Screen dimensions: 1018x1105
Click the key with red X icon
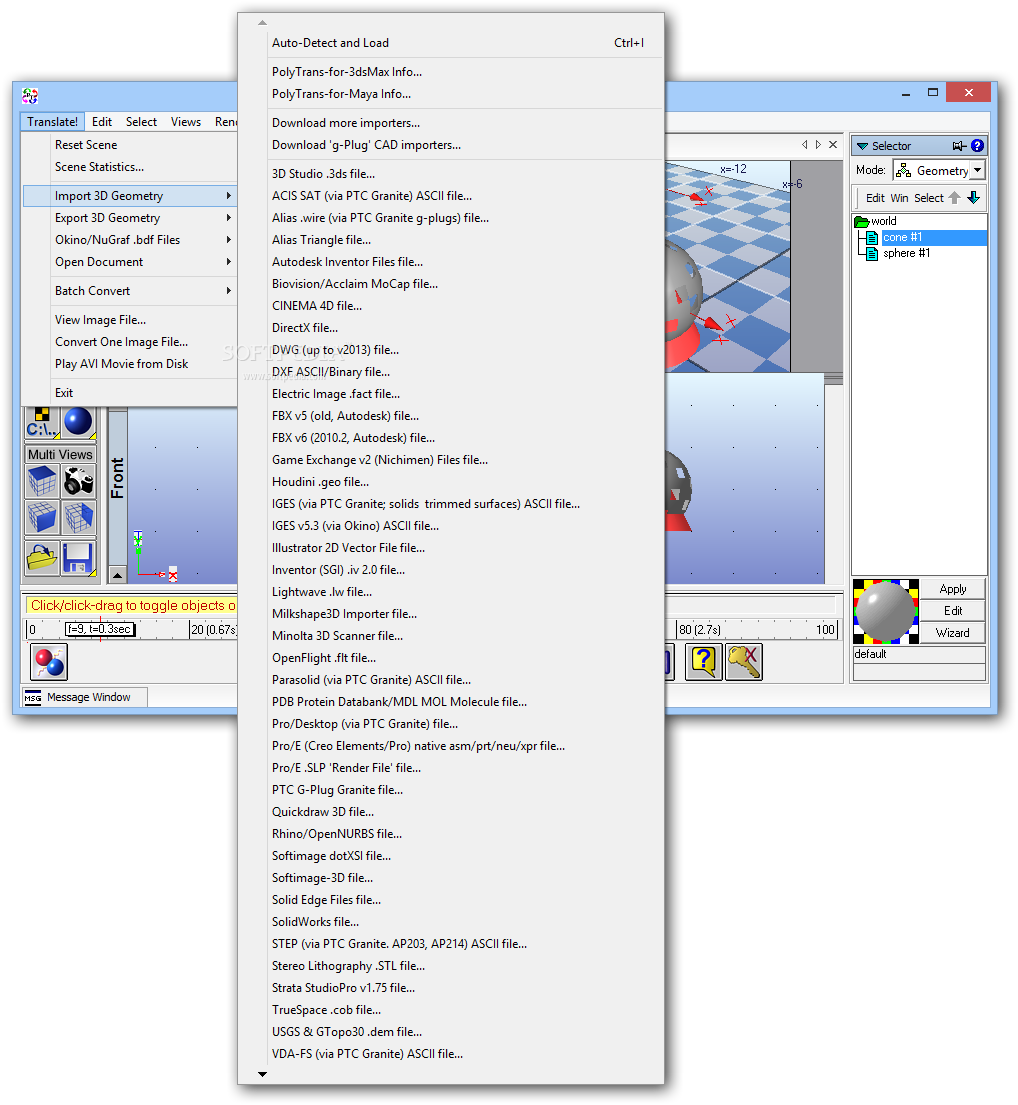[x=744, y=662]
